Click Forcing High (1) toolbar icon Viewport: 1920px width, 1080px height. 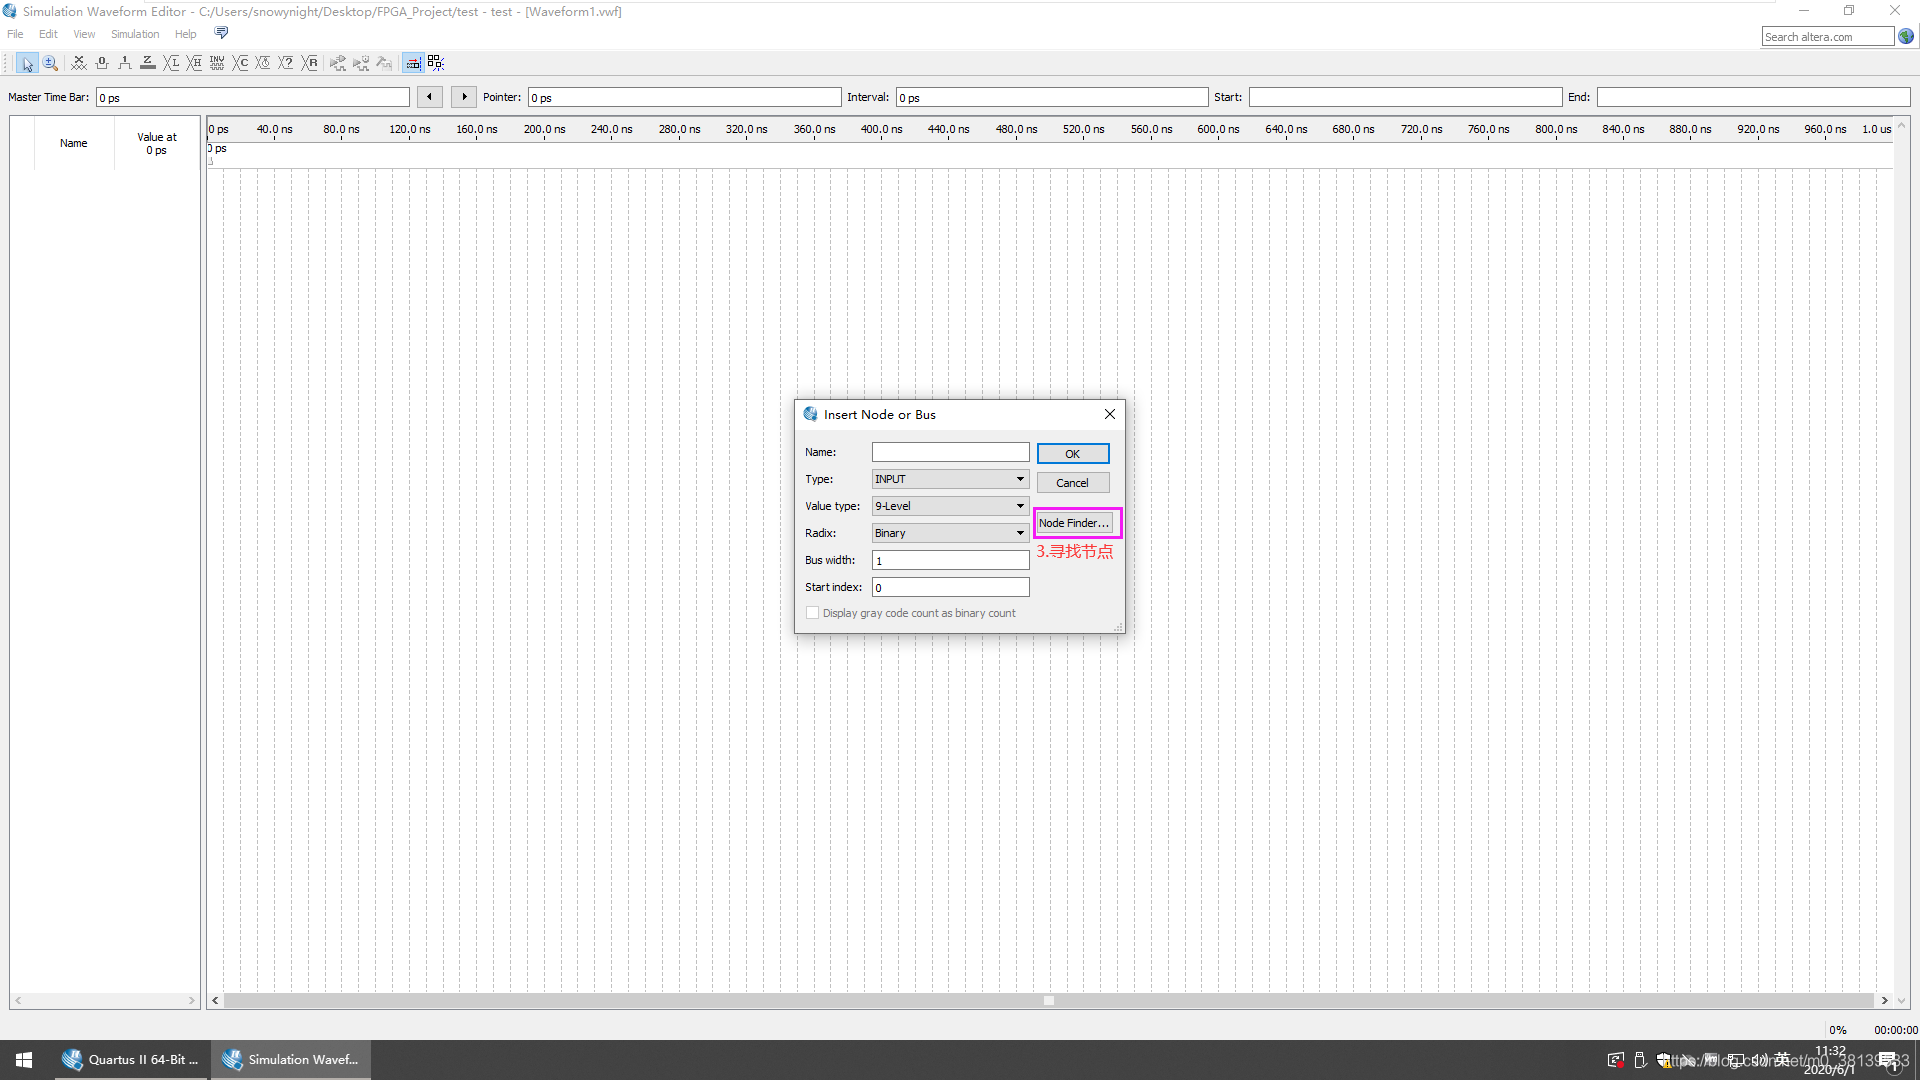[125, 63]
